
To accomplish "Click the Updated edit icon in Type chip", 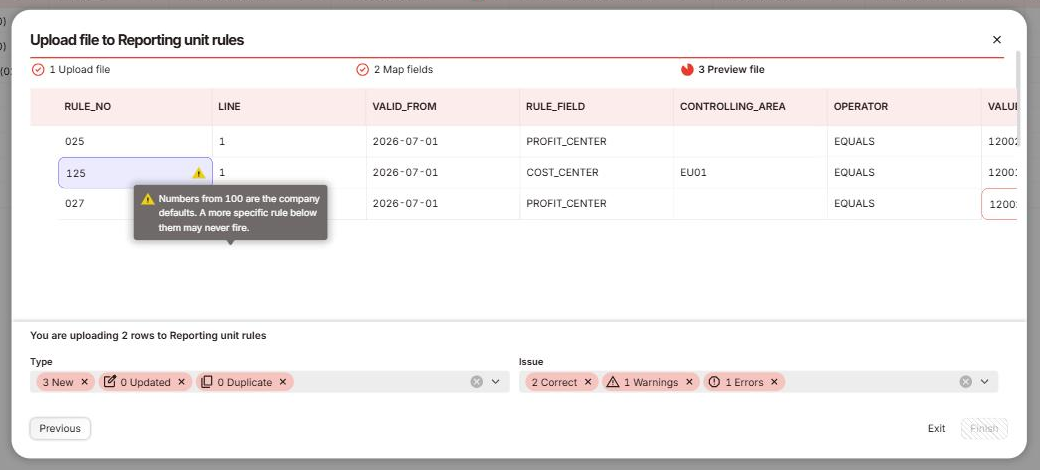I will tap(110, 381).
